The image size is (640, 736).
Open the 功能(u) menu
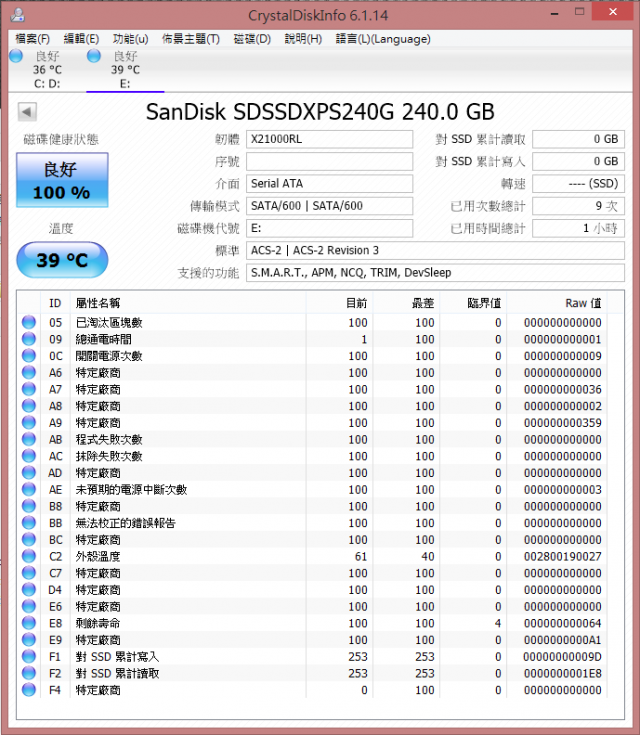click(x=131, y=39)
